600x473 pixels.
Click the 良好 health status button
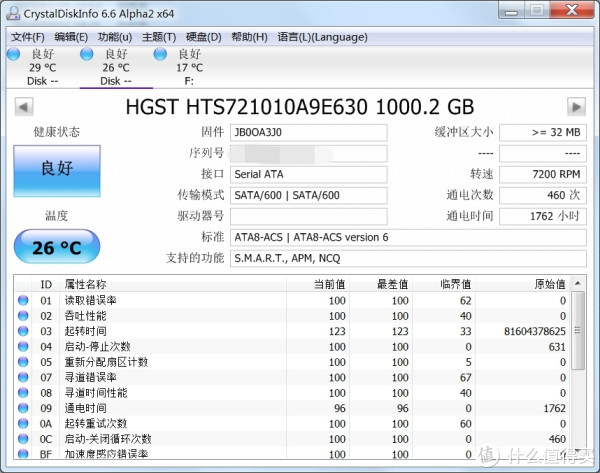(x=57, y=169)
